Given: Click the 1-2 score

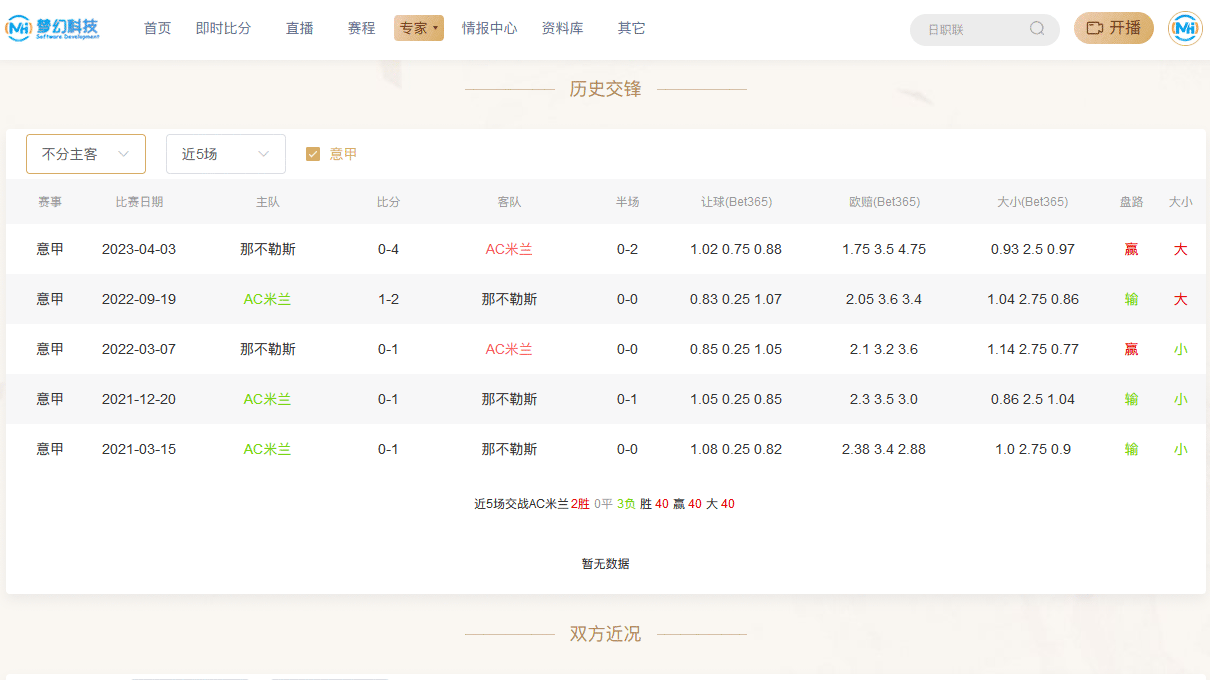Looking at the screenshot, I should pyautogui.click(x=388, y=299).
